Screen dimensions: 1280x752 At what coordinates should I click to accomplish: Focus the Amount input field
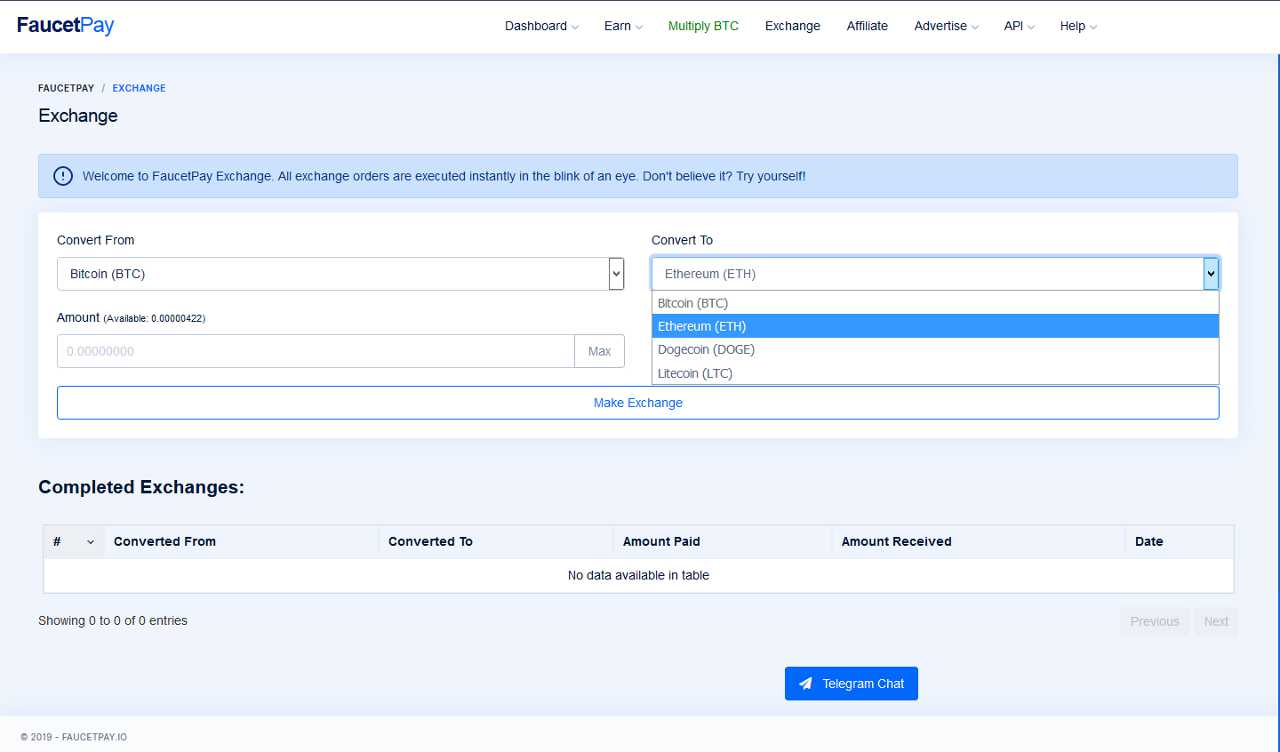point(315,351)
